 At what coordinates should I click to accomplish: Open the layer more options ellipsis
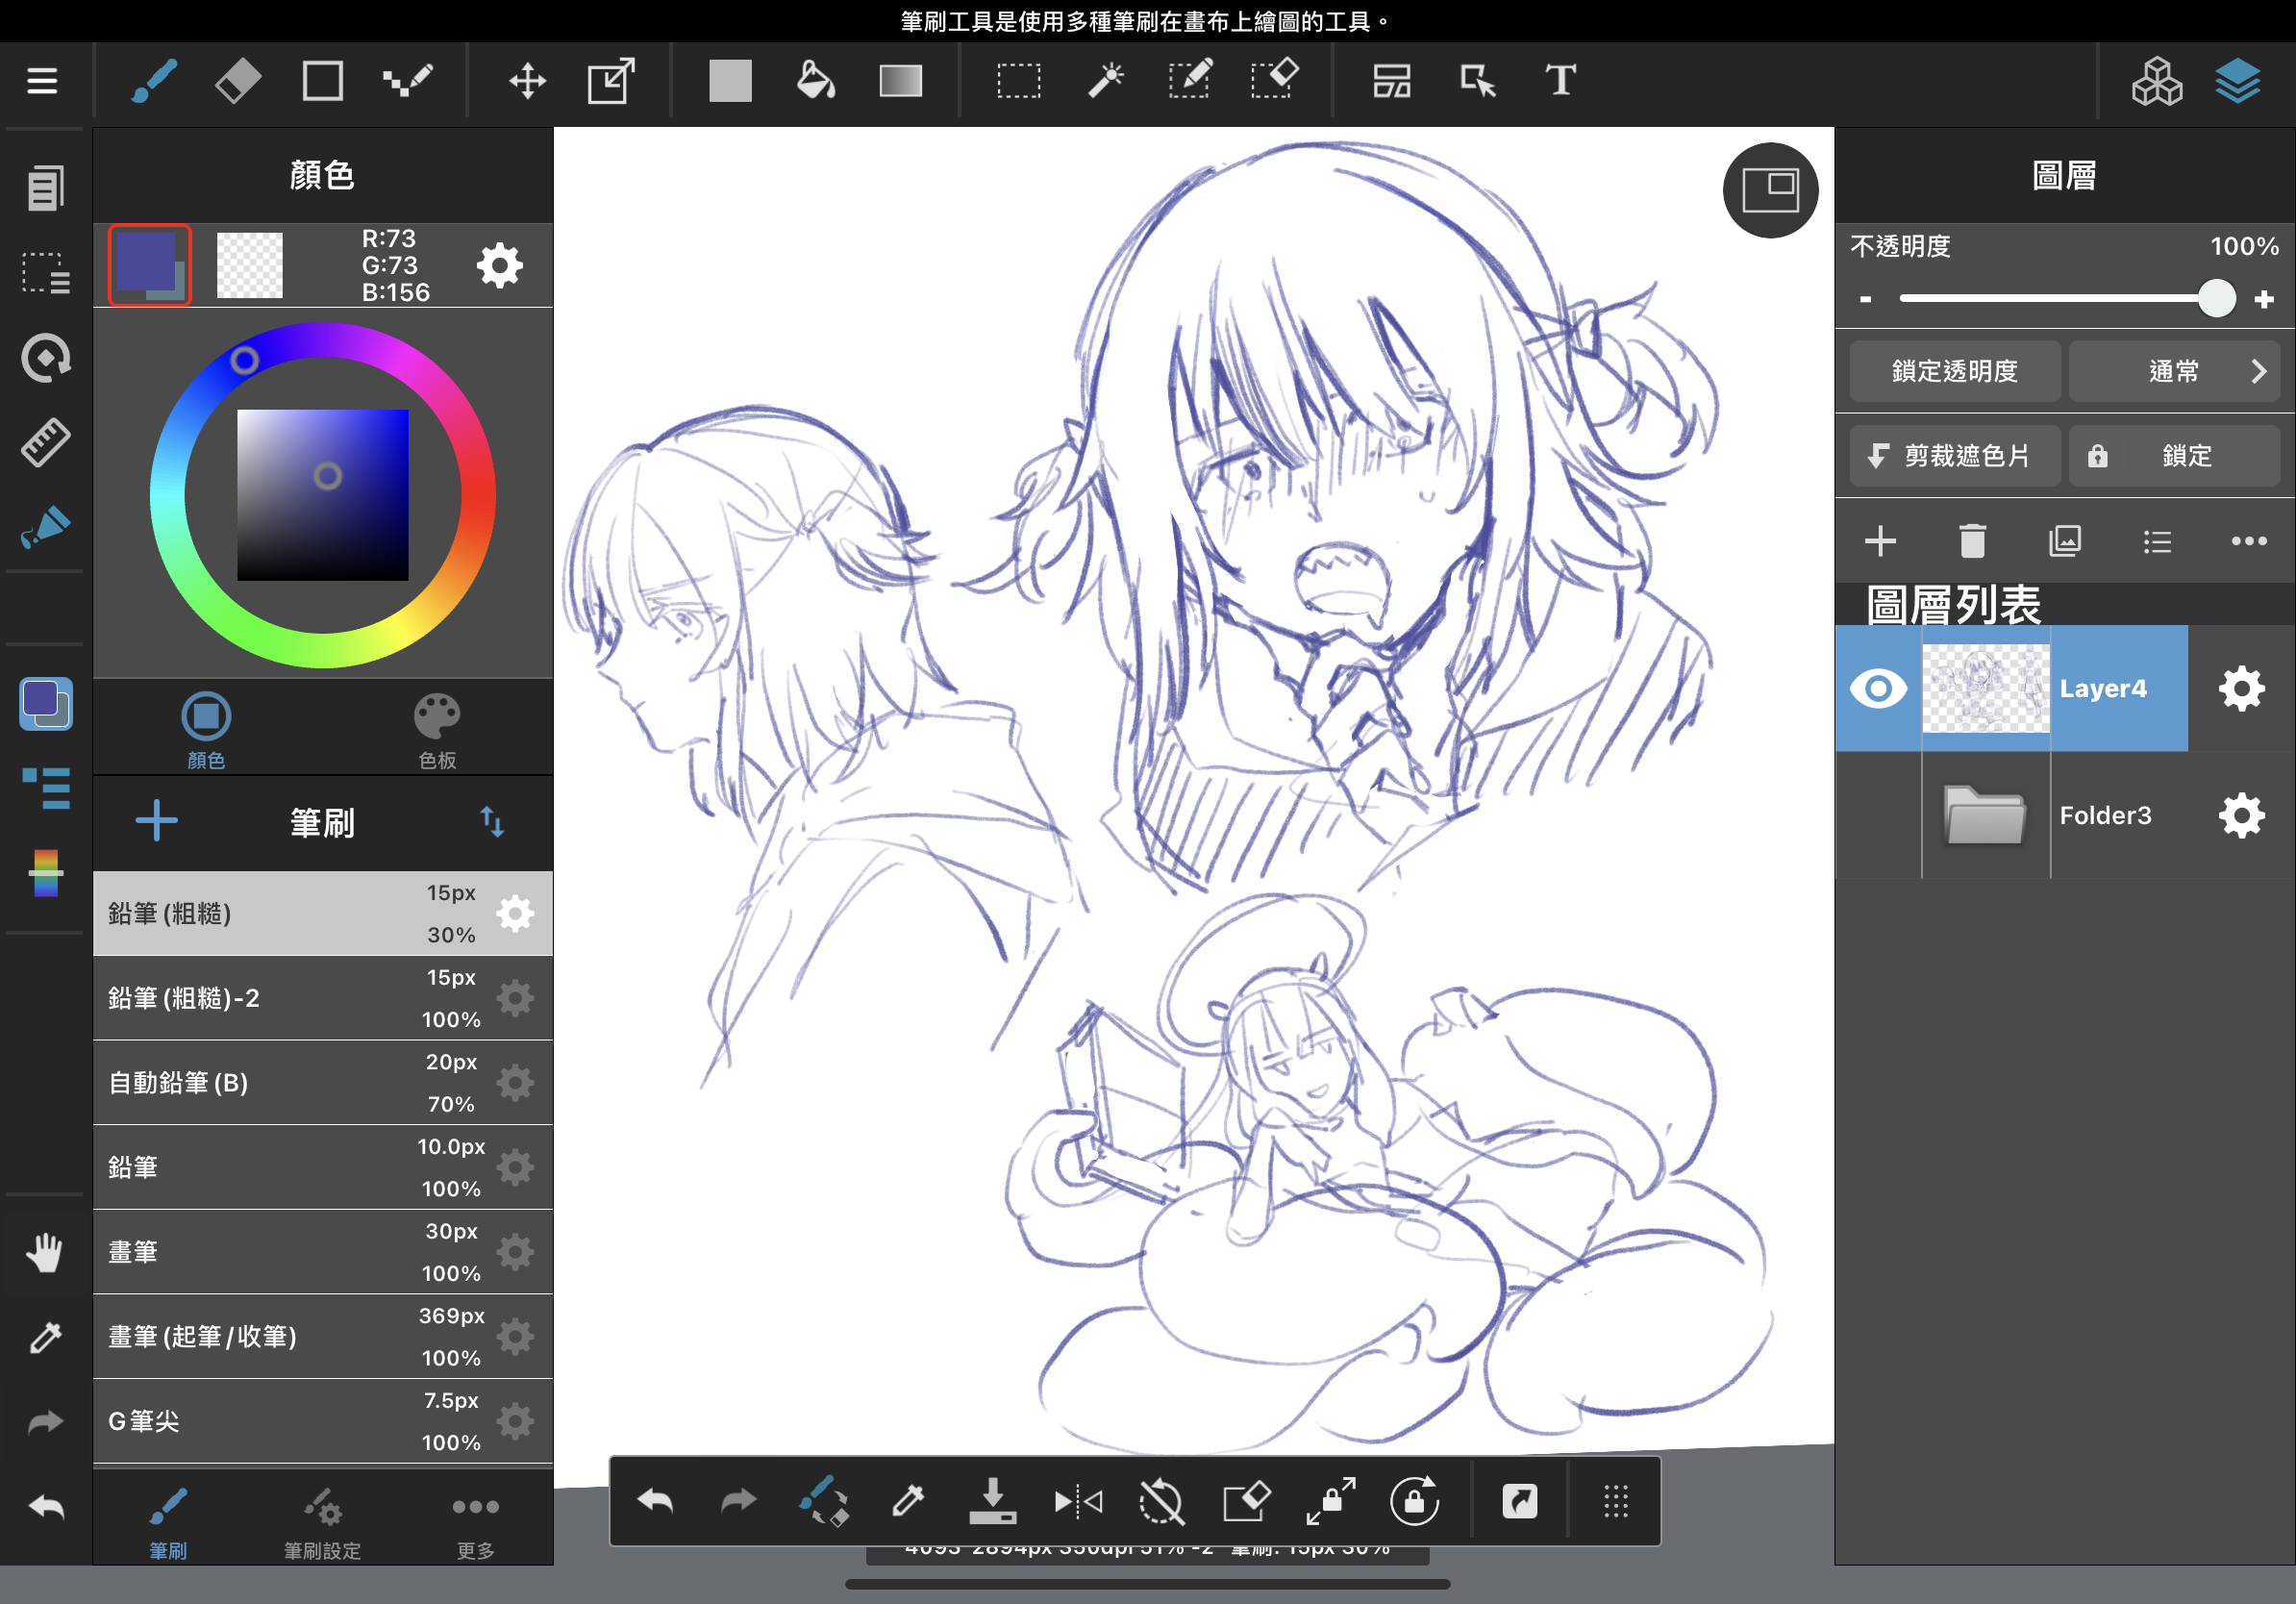pos(2248,541)
